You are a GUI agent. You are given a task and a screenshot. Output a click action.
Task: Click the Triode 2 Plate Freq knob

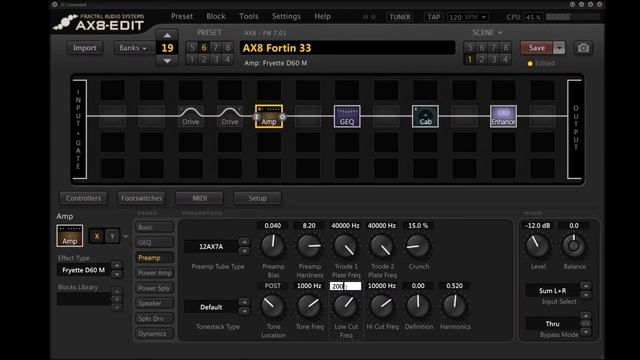tap(382, 246)
